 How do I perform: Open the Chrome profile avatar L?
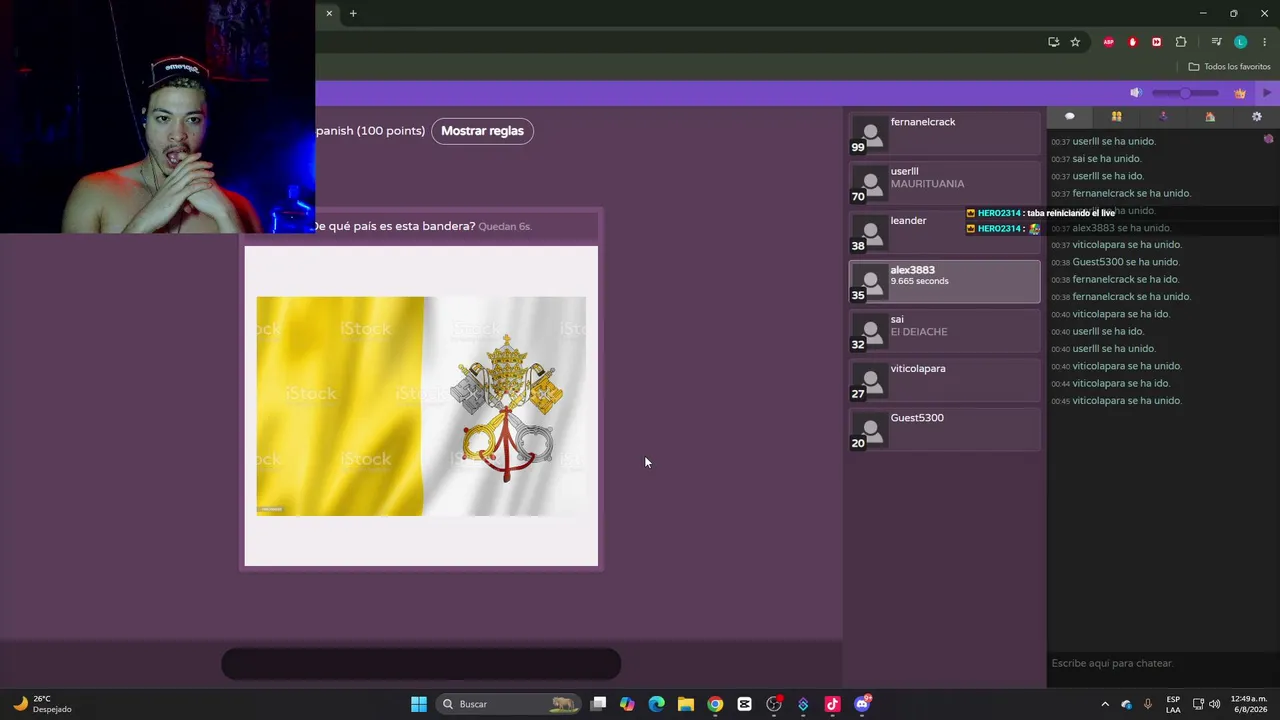tap(1240, 42)
